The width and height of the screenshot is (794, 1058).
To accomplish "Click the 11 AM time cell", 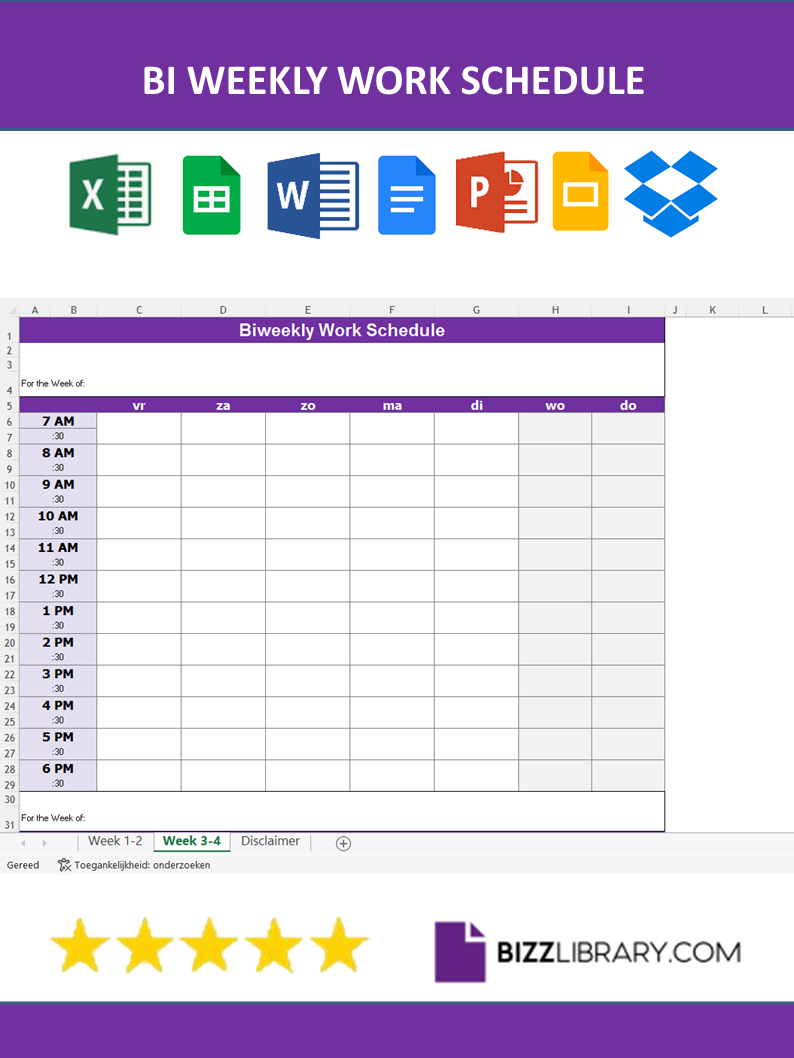I will click(58, 548).
